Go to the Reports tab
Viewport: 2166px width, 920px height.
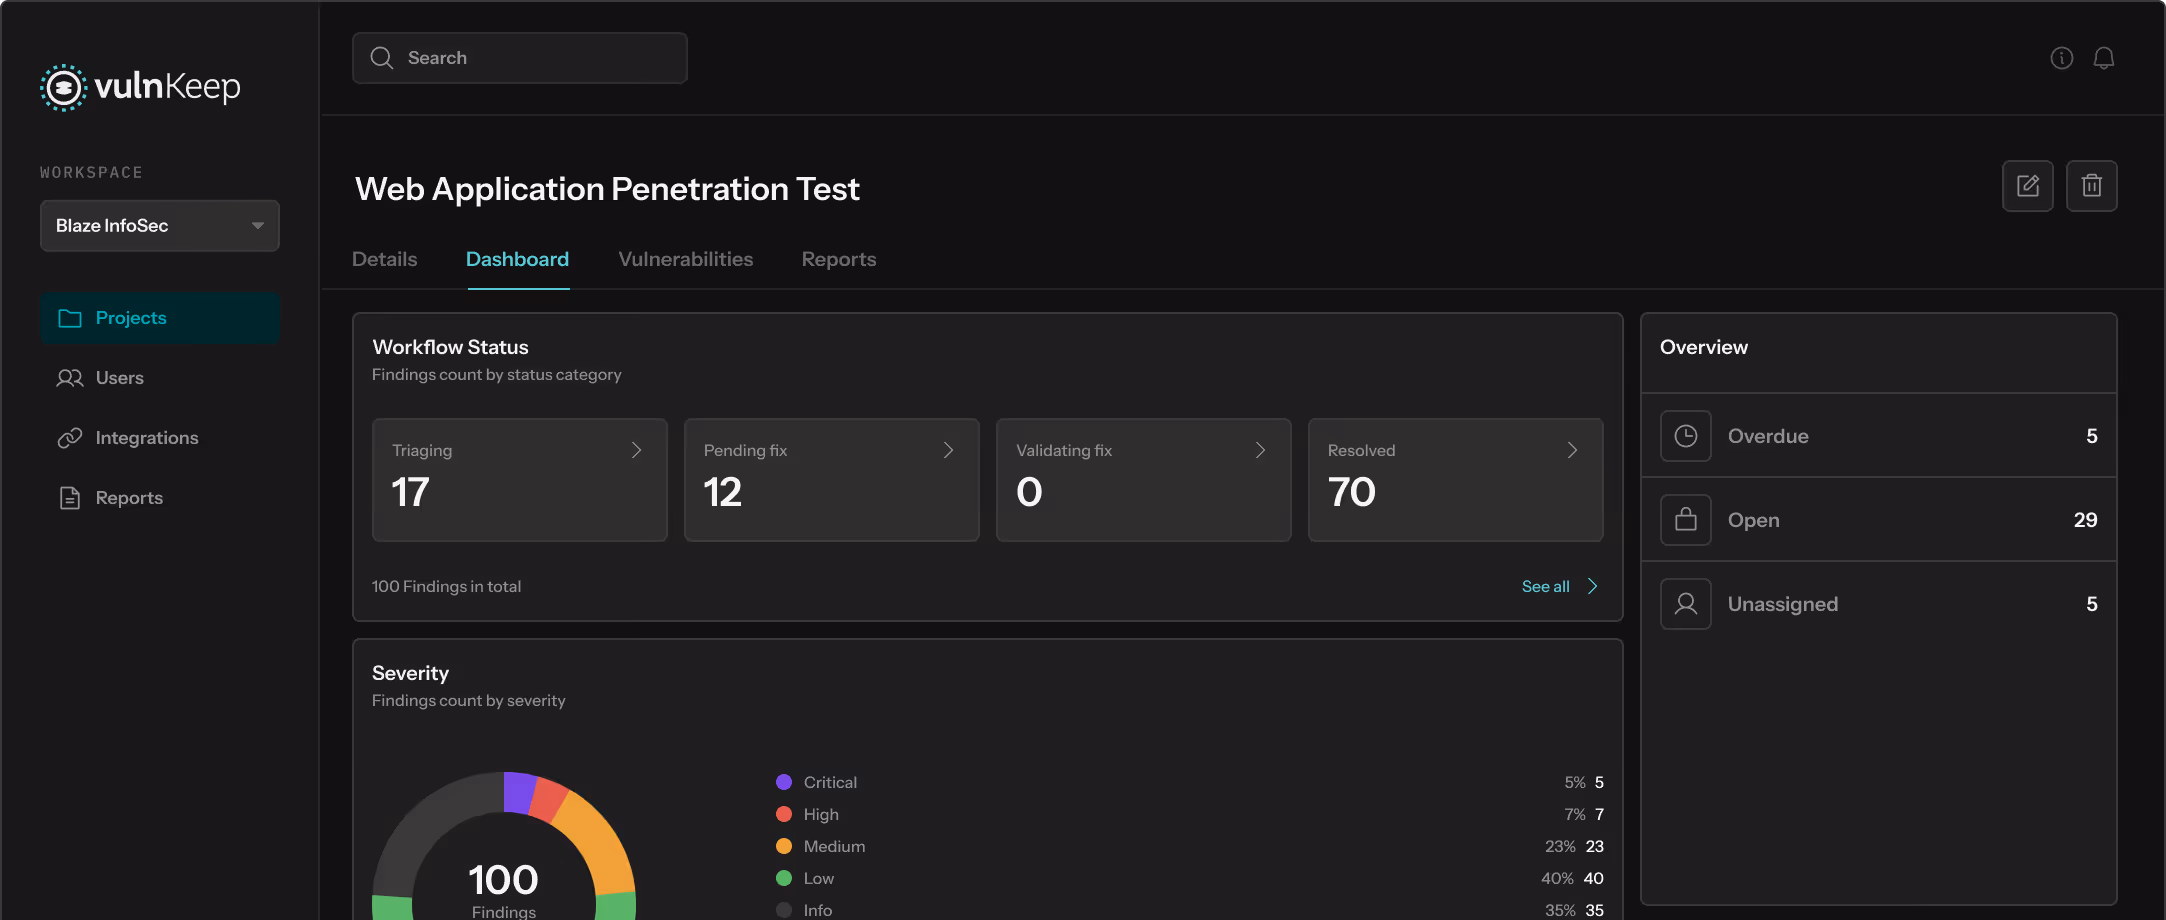(x=839, y=260)
